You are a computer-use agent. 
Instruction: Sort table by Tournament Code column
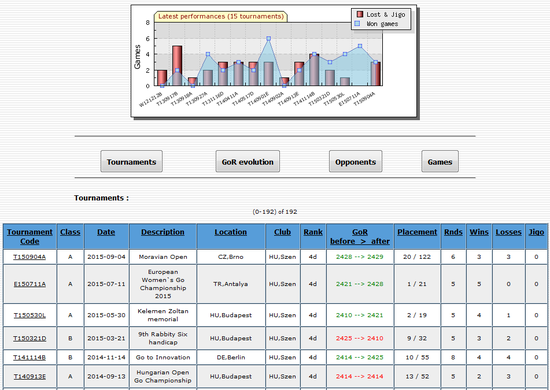30,237
